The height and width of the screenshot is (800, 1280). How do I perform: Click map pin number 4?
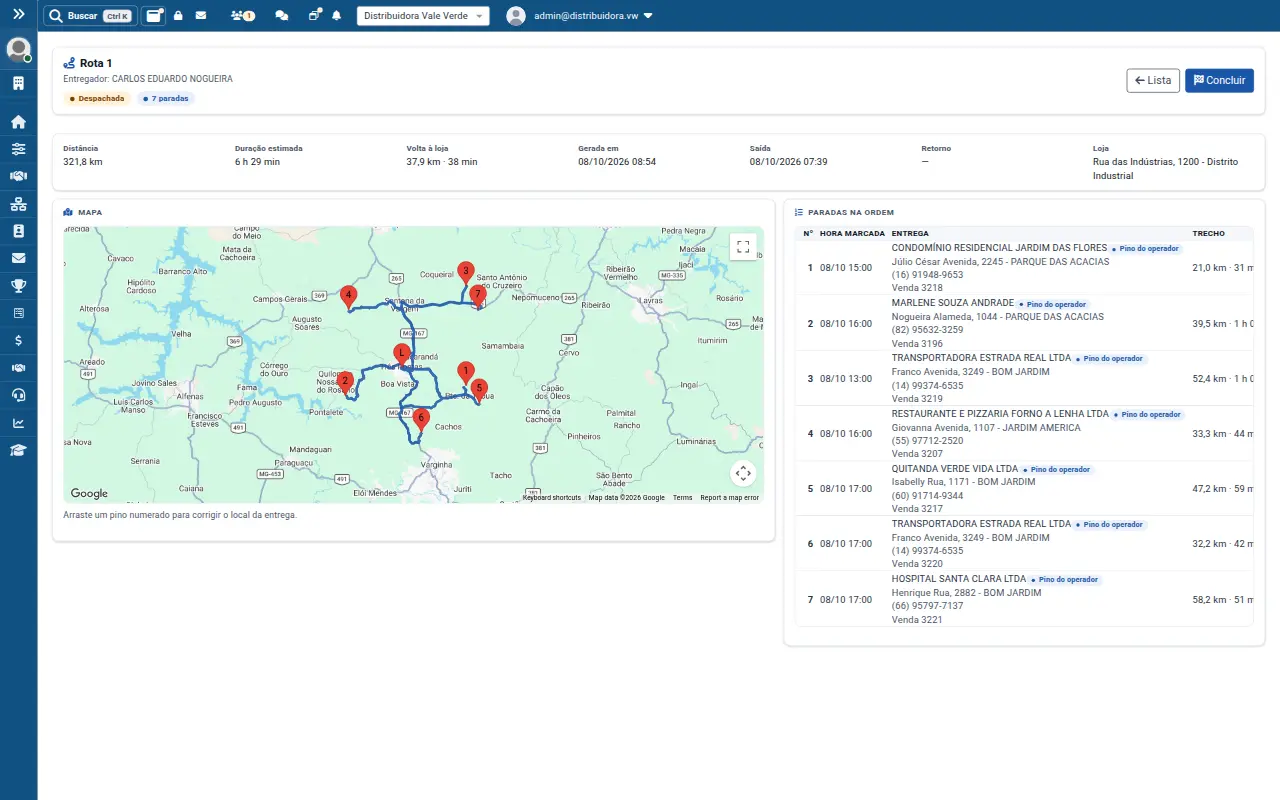pyautogui.click(x=348, y=297)
